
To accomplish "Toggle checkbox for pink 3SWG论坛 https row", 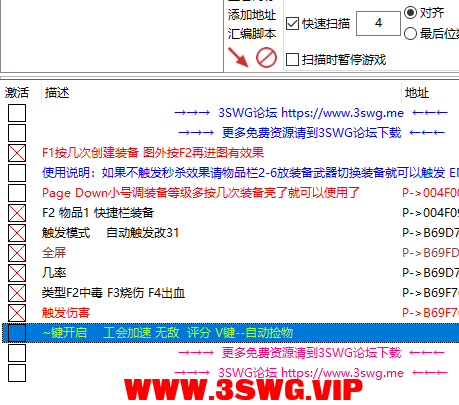I will point(17,373).
